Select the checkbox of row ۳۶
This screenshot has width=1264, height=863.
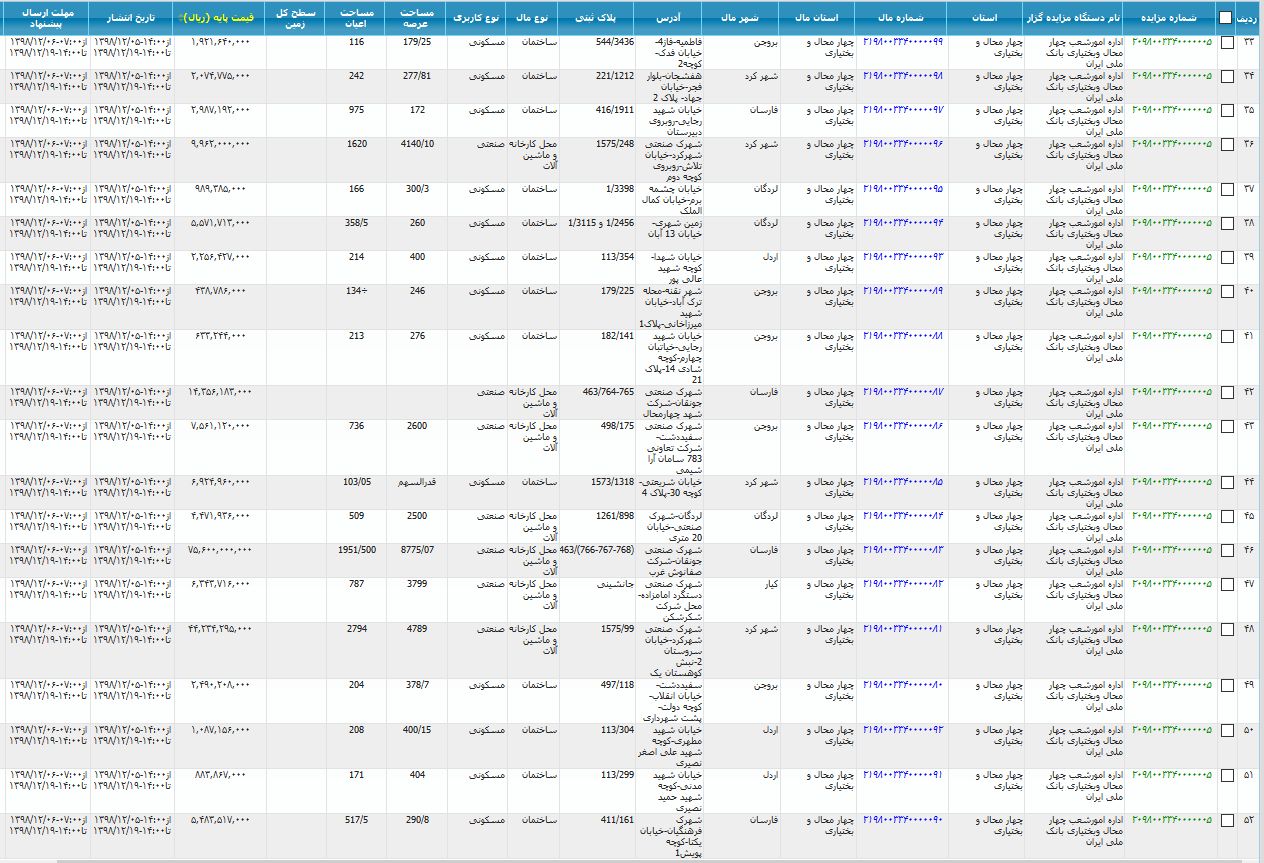tap(1227, 144)
